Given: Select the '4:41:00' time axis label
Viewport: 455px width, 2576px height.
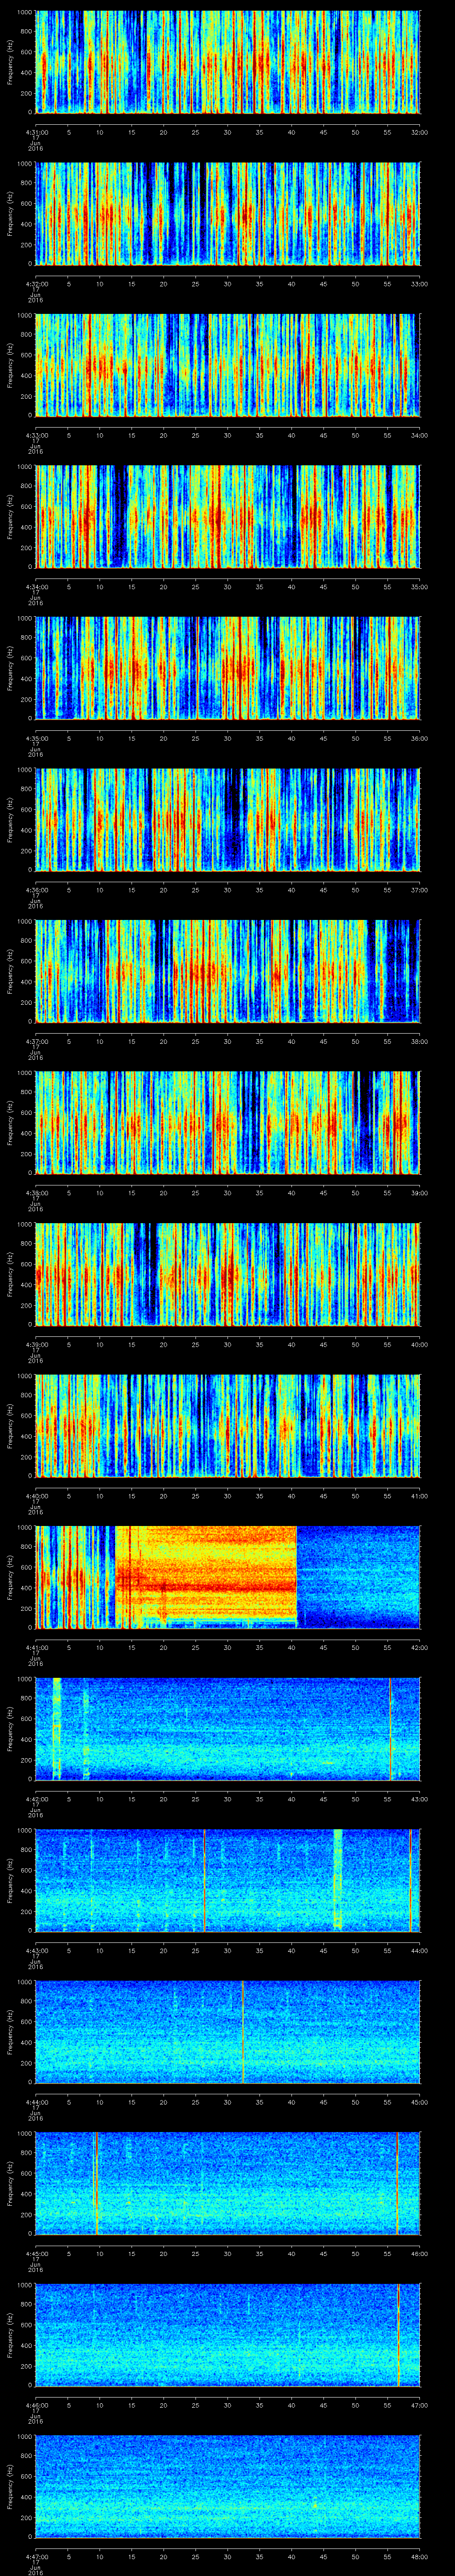Looking at the screenshot, I should tap(36, 1647).
